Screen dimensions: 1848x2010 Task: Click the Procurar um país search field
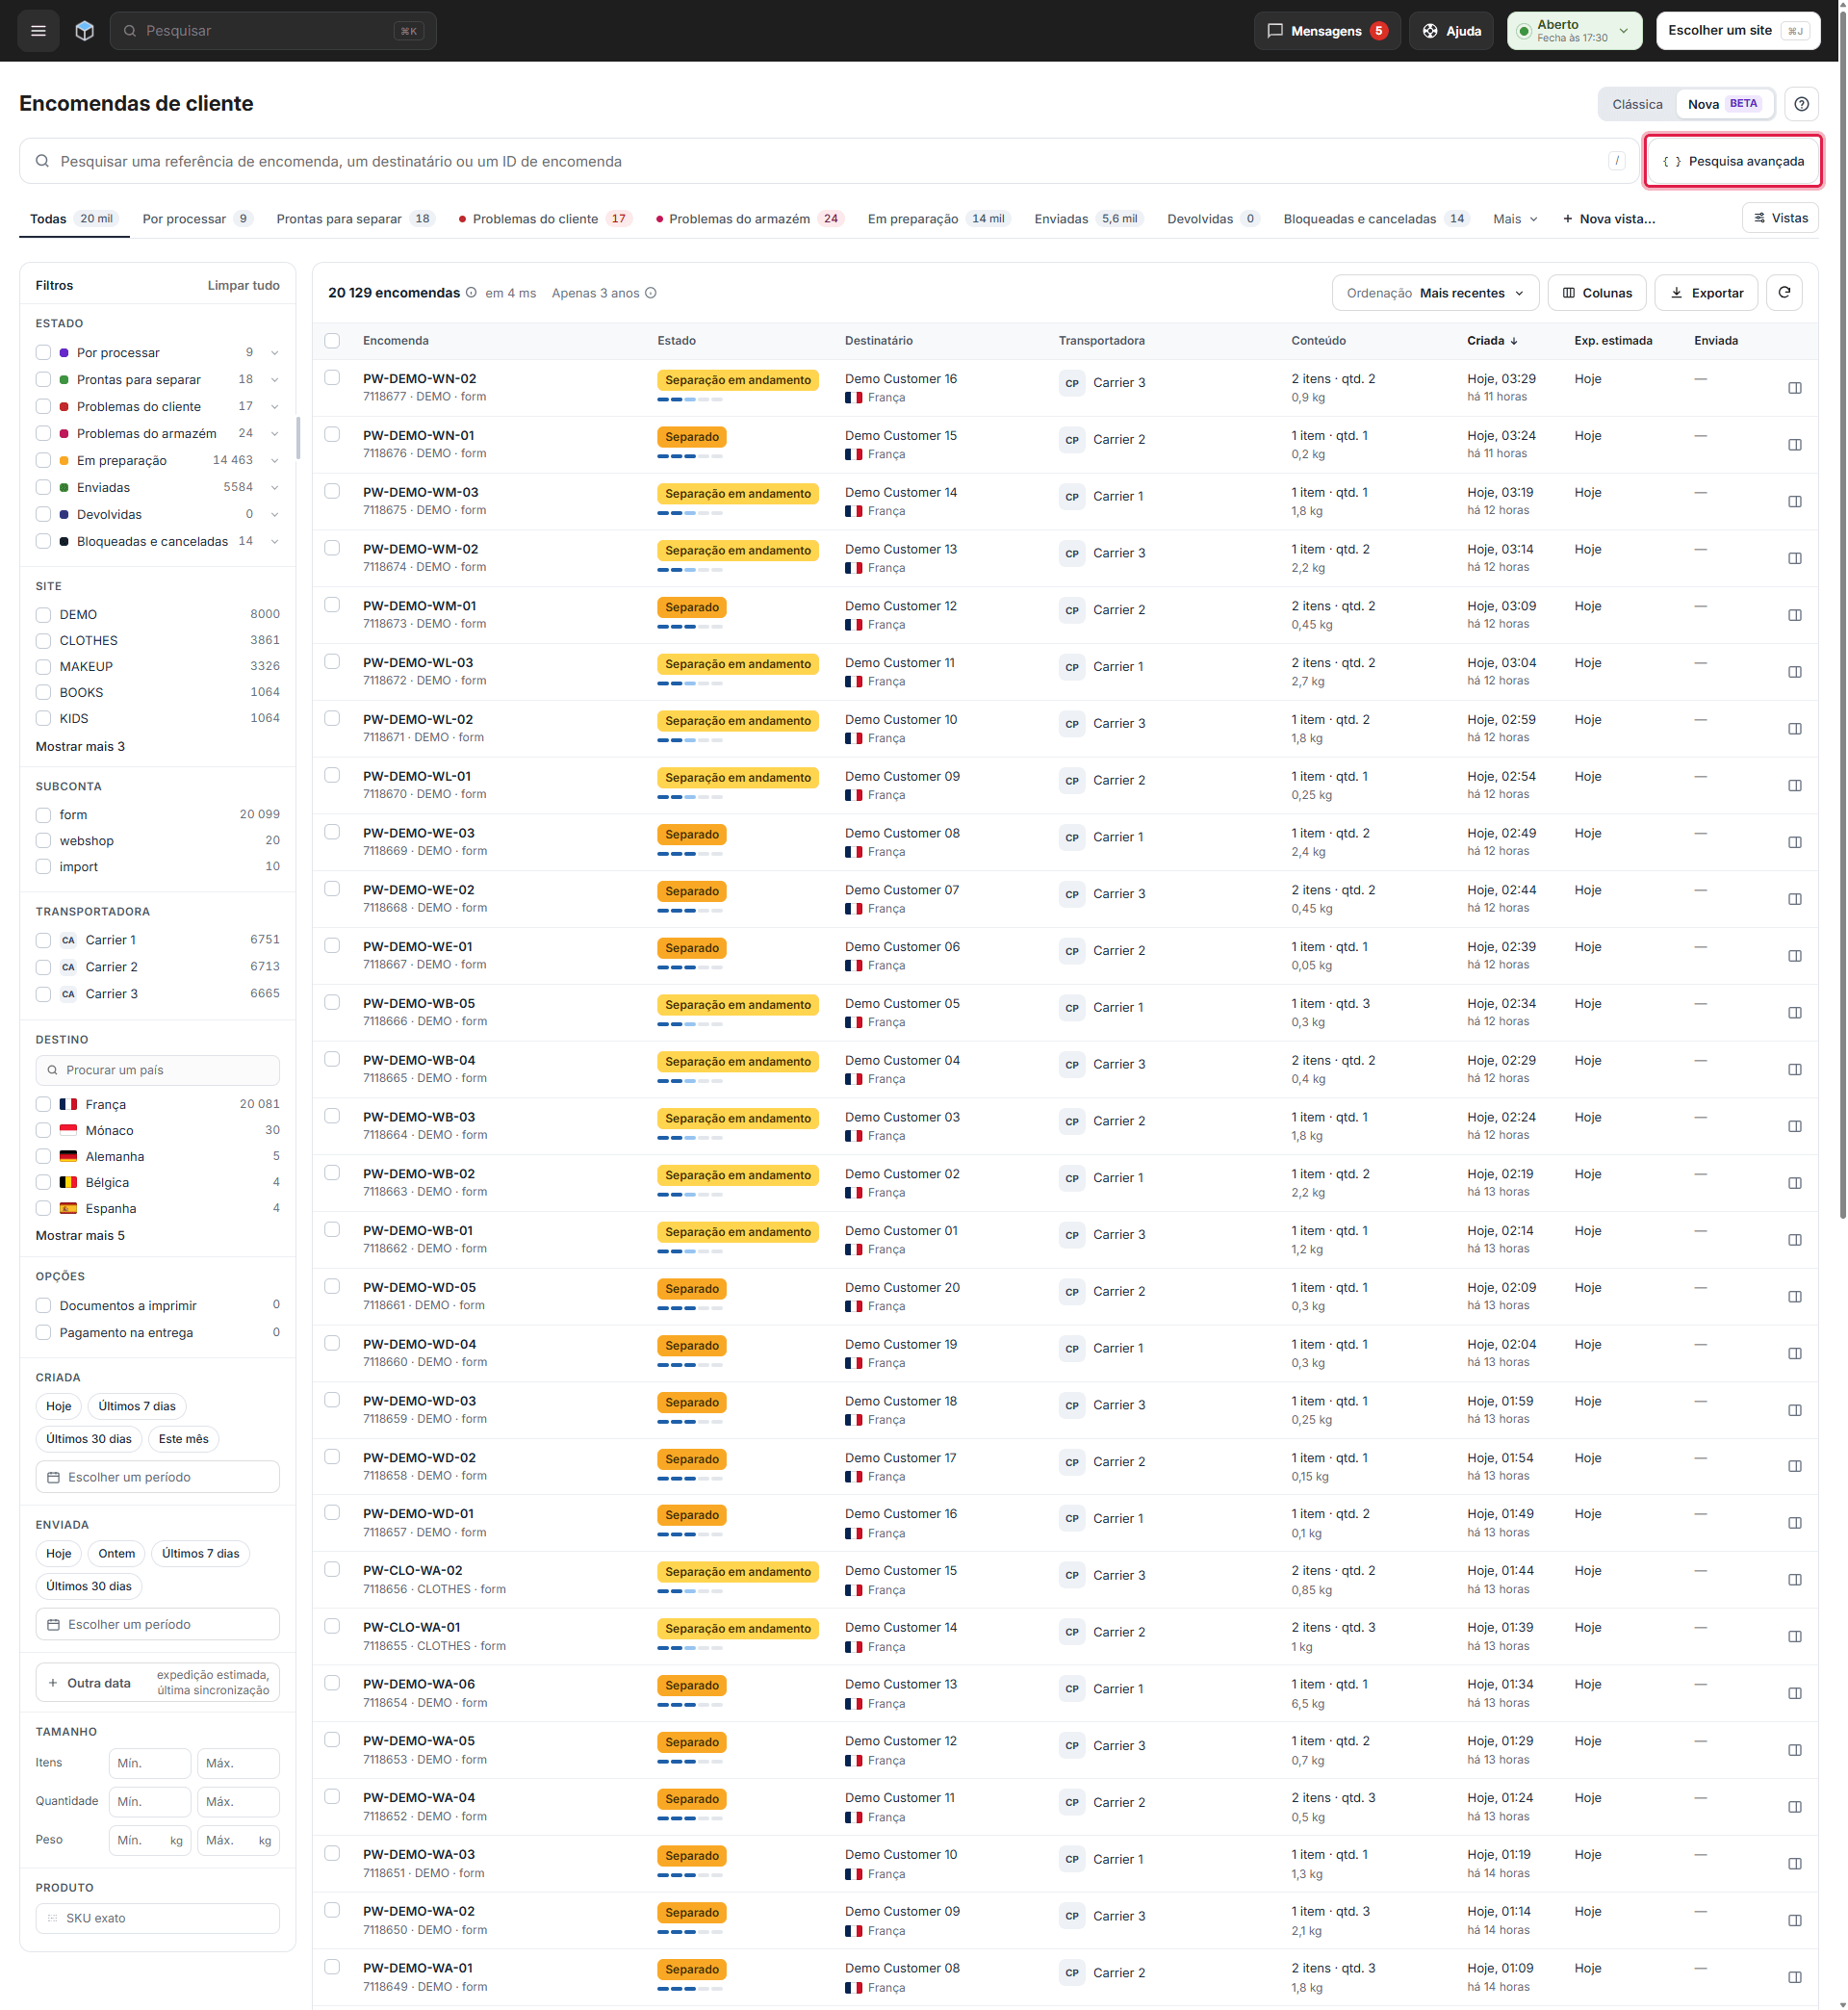coord(157,1070)
